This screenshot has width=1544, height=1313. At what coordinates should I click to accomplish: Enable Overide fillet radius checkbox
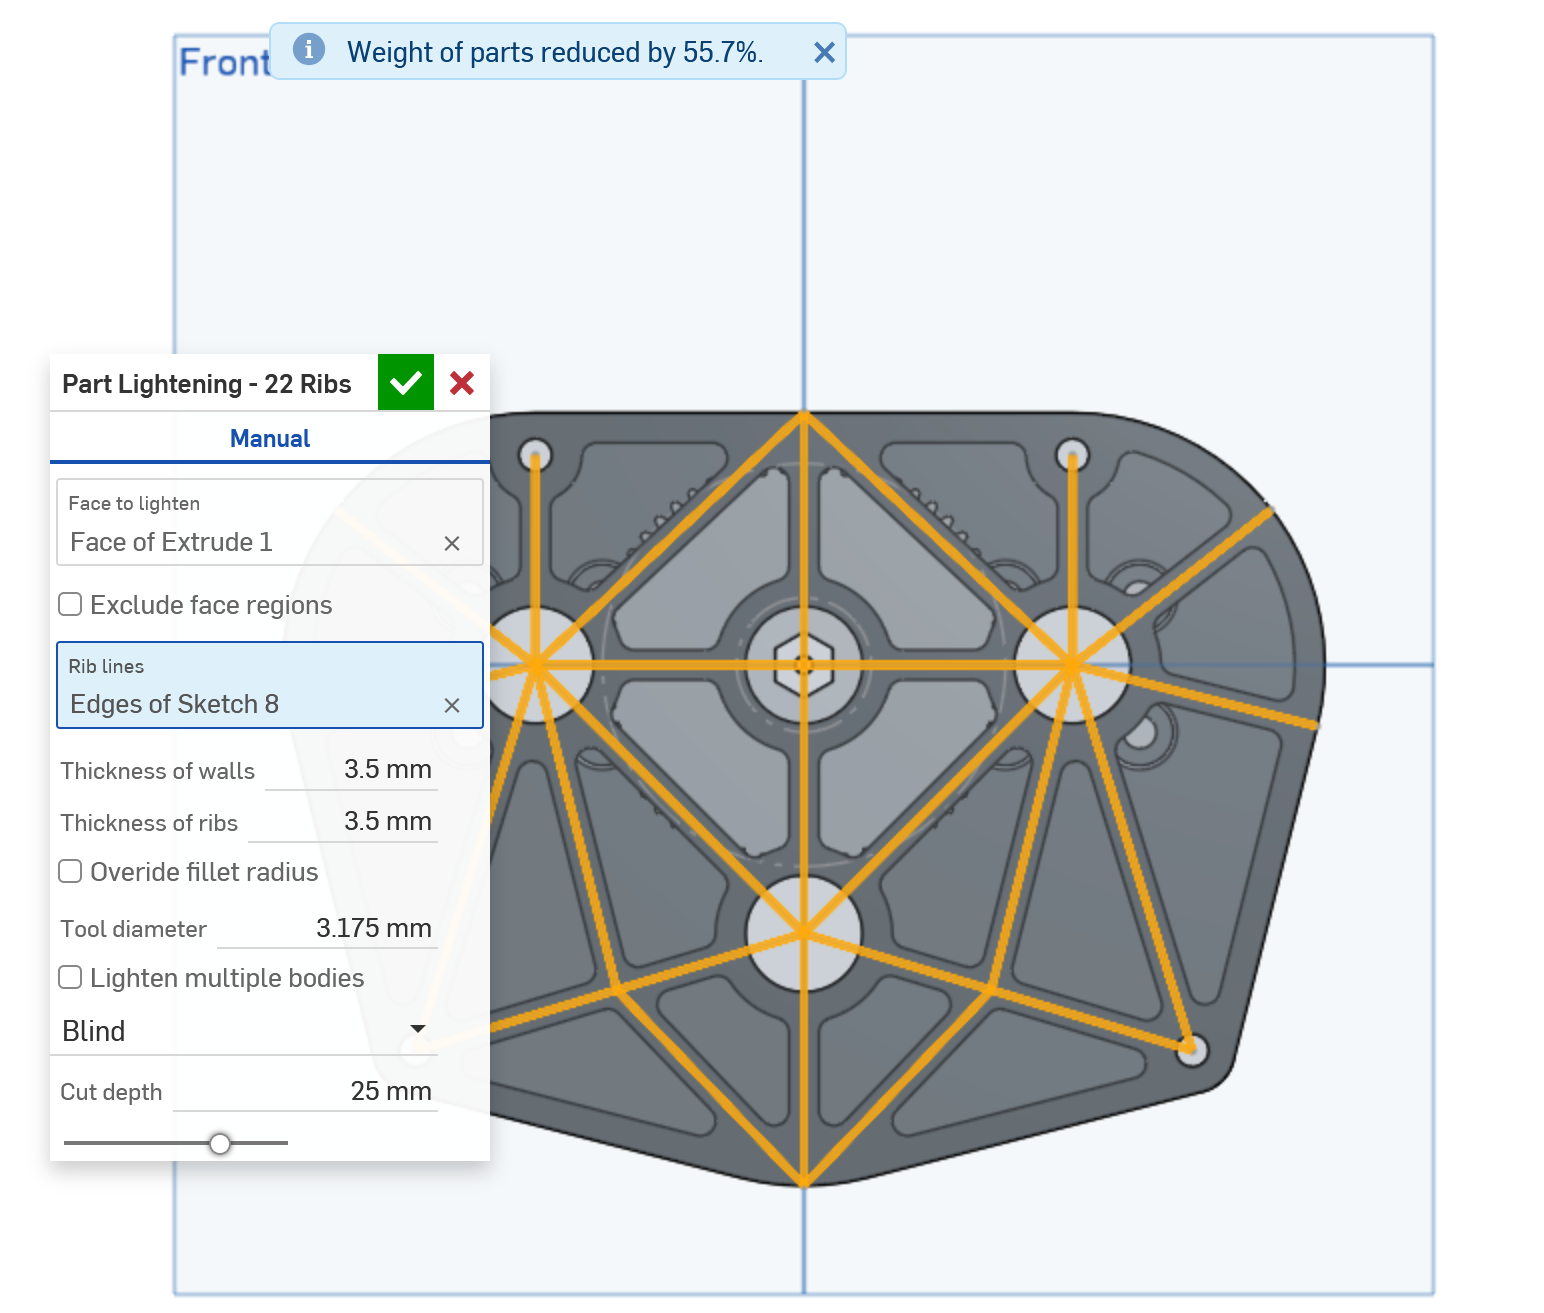pyautogui.click(x=70, y=871)
